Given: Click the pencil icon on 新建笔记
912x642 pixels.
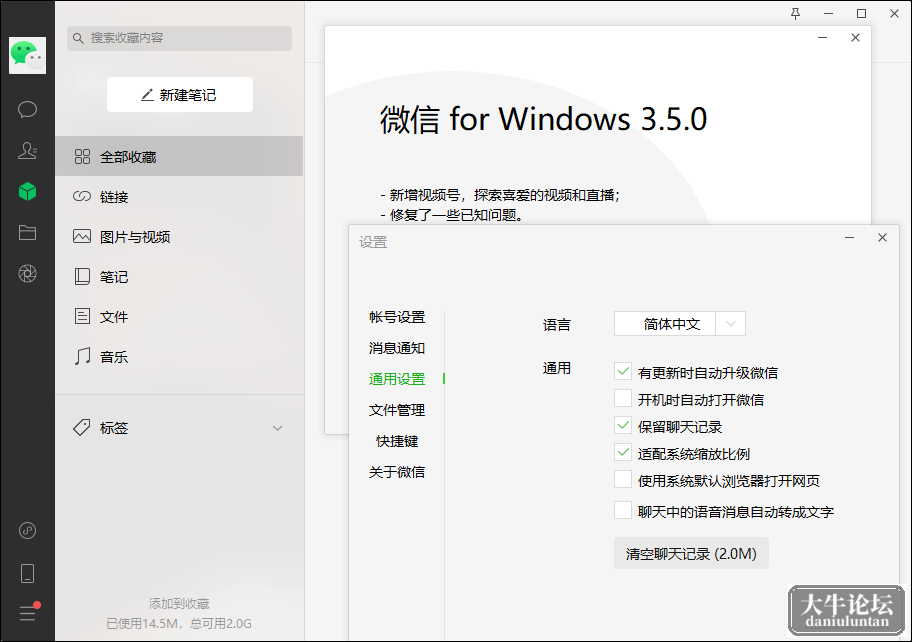Looking at the screenshot, I should [x=147, y=95].
